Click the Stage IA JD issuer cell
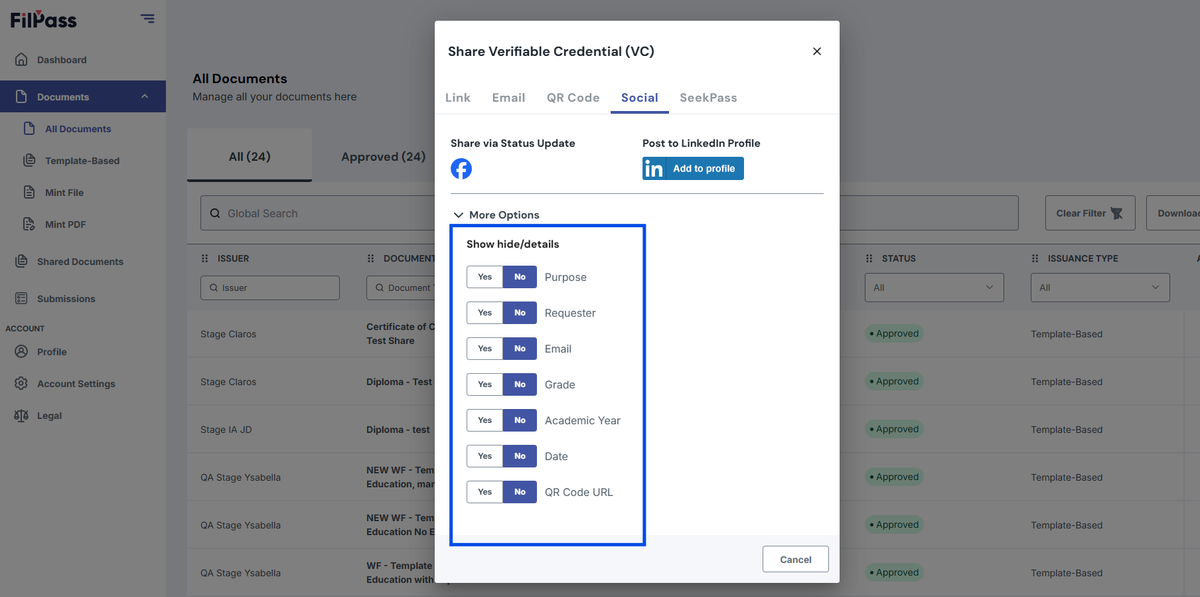Viewport: 1200px width, 597px height. click(226, 430)
